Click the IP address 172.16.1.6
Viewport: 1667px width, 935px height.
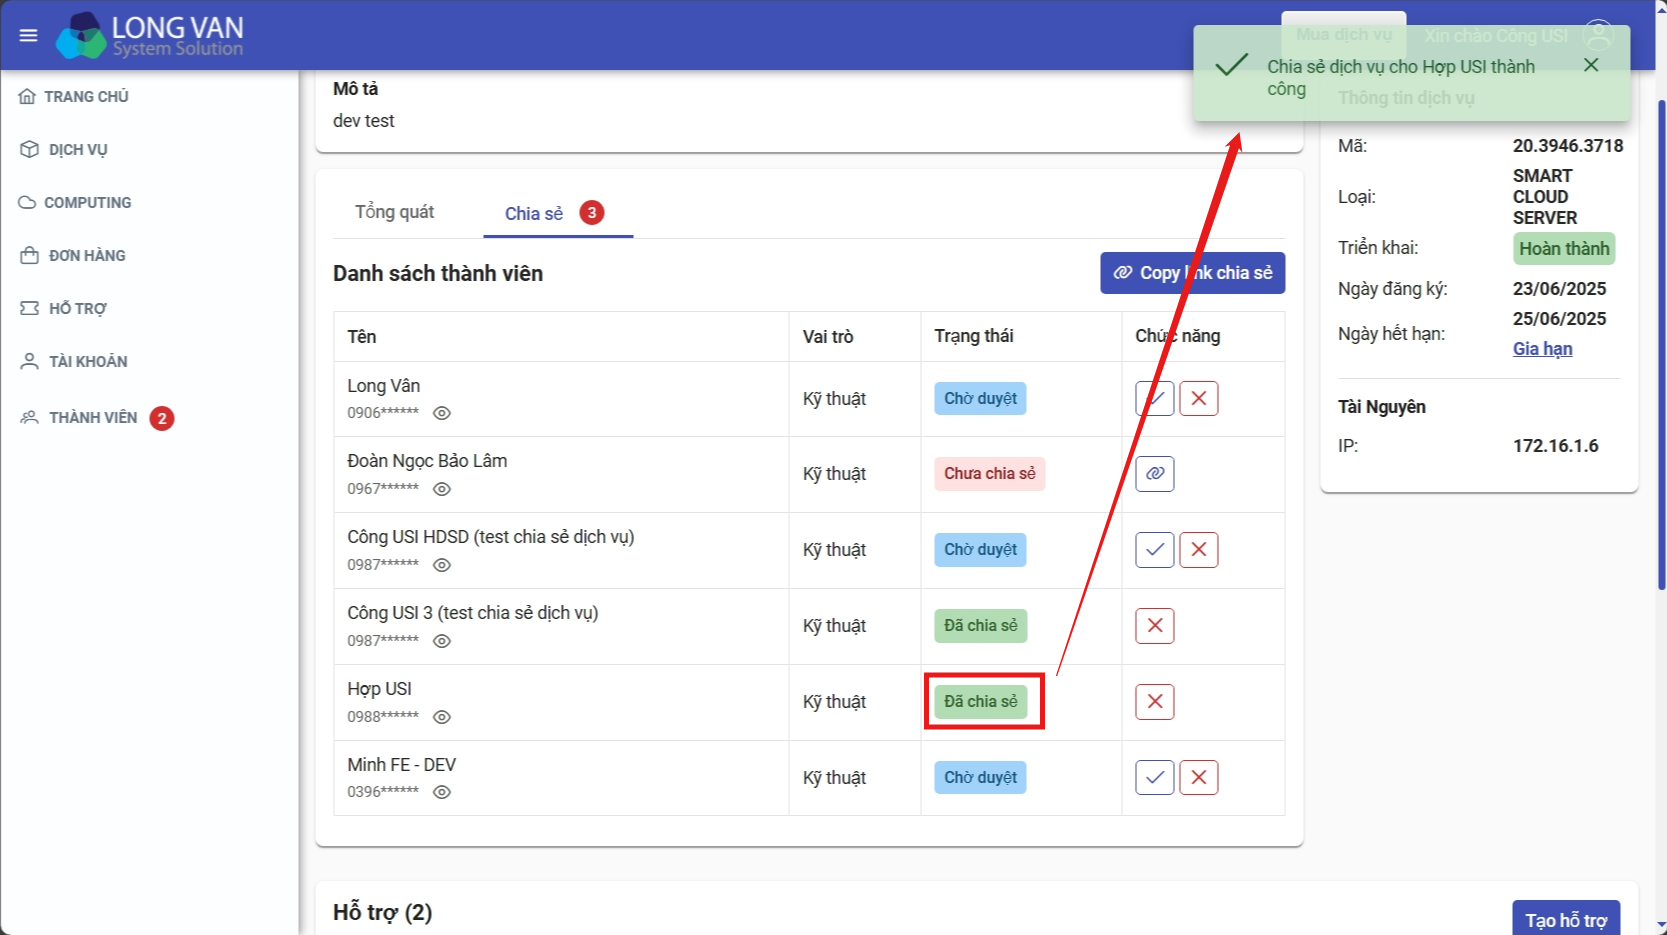pos(1555,445)
